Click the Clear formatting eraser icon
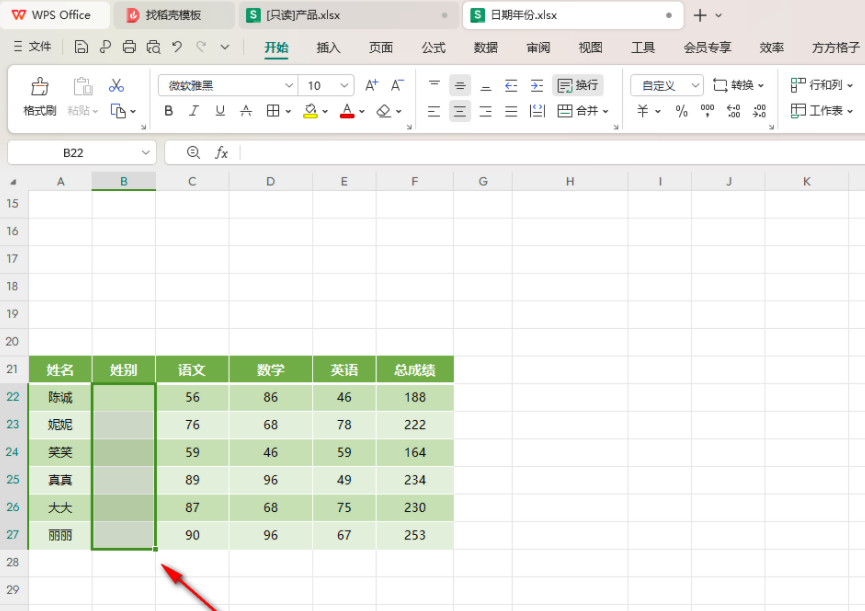Image resolution: width=865 pixels, height=611 pixels. pyautogui.click(x=383, y=111)
